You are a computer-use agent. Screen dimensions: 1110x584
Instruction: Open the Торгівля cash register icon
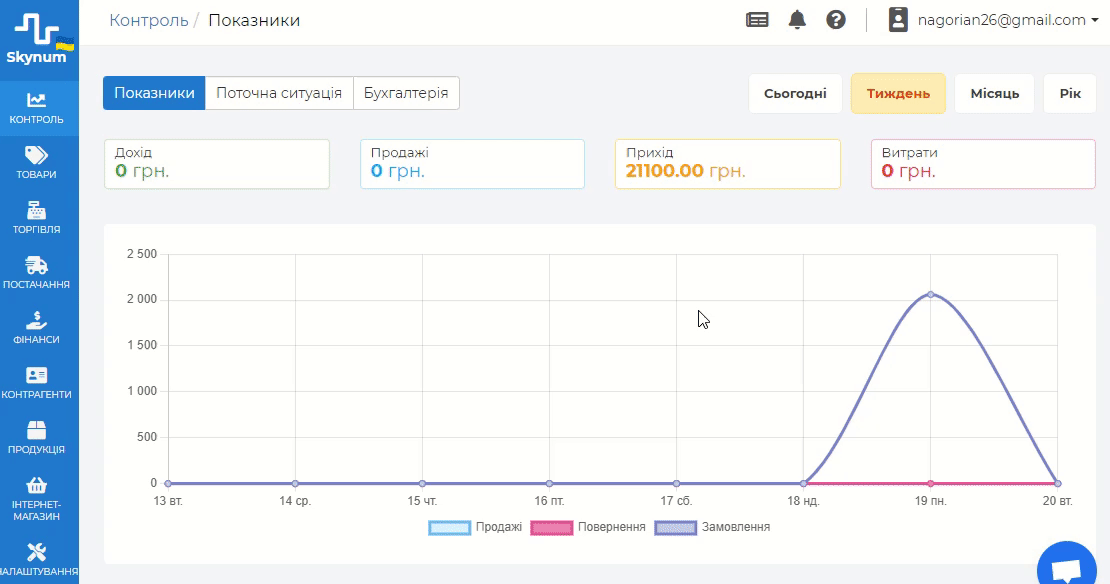37,210
